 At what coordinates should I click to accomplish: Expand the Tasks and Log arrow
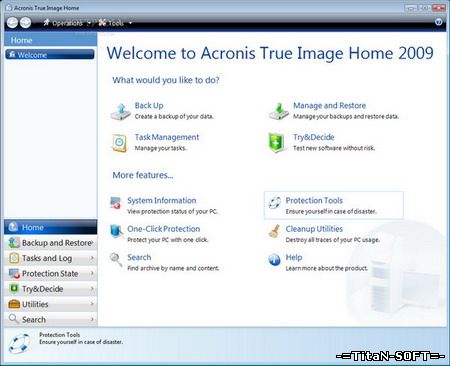pyautogui.click(x=92, y=258)
